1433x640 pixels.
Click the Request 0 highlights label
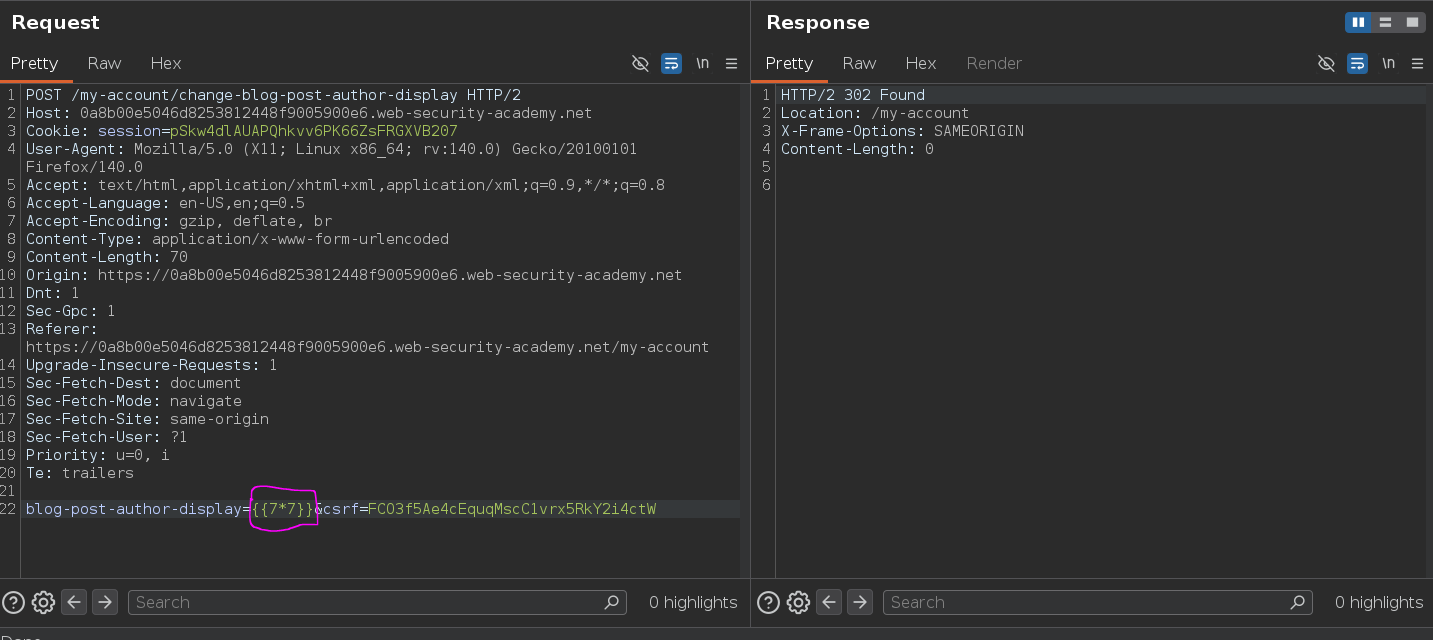(693, 602)
